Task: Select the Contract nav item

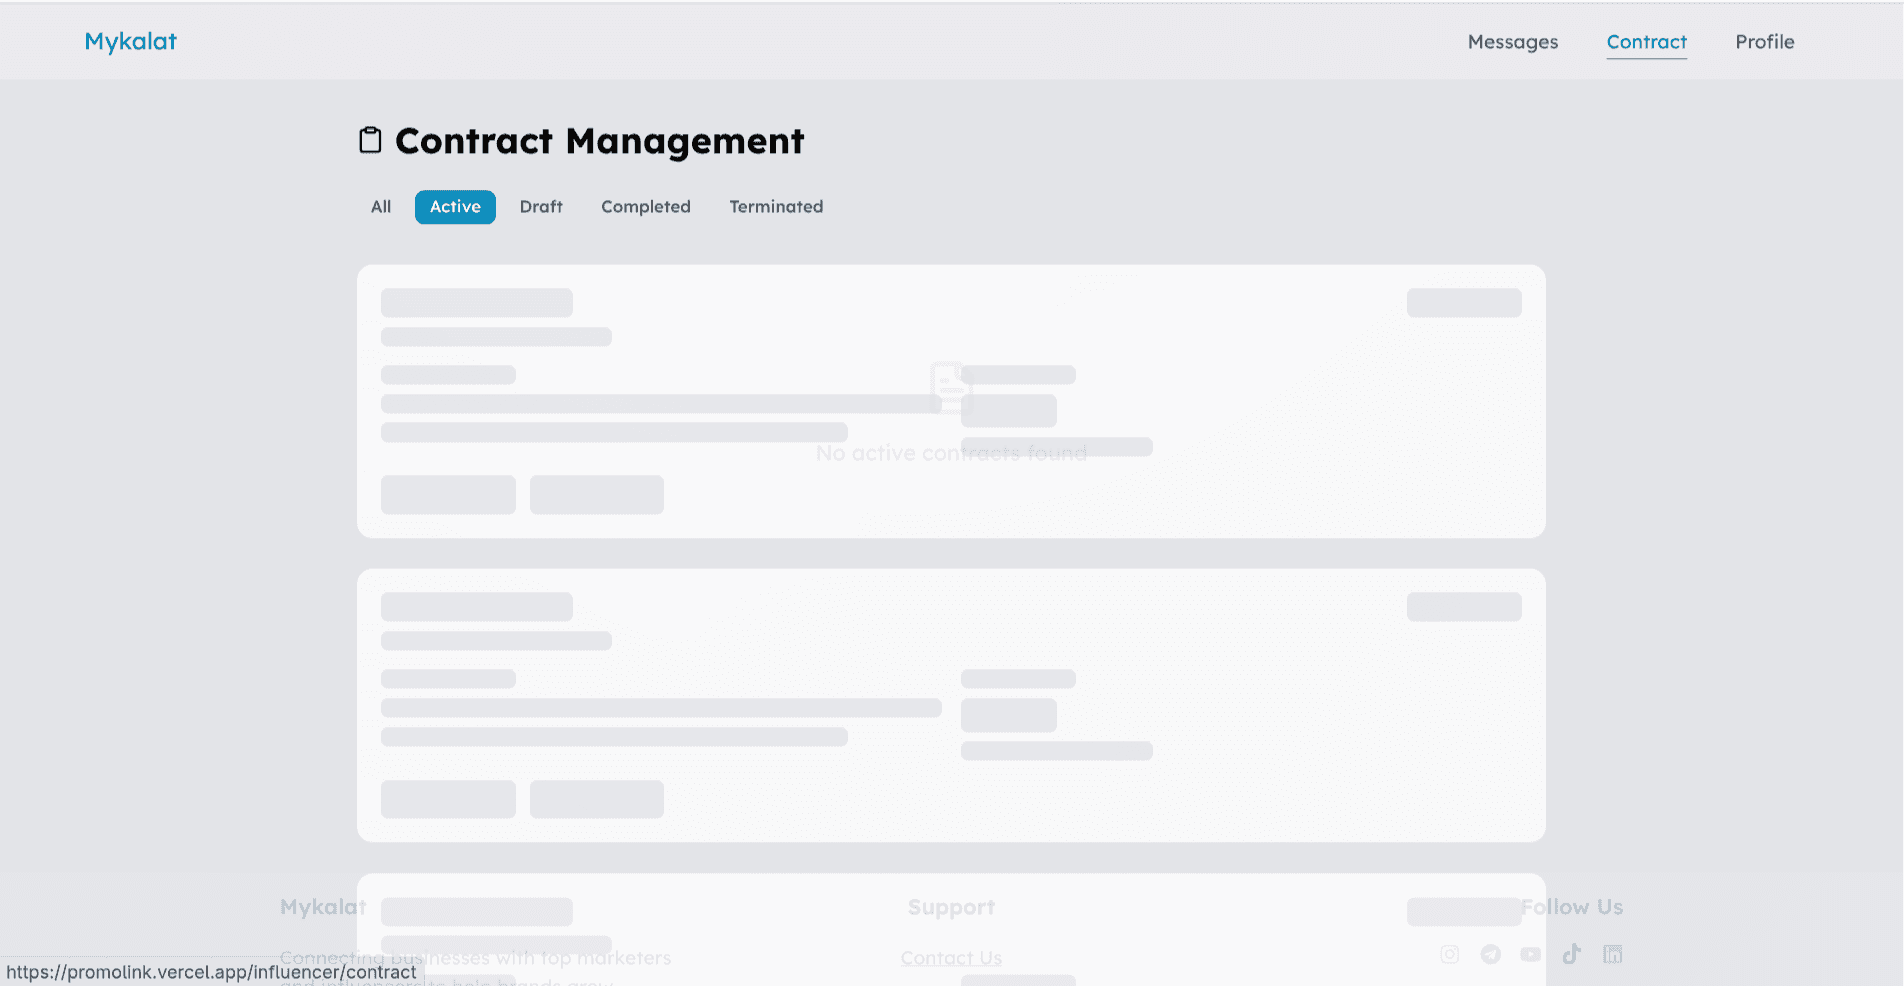Action: (1646, 42)
